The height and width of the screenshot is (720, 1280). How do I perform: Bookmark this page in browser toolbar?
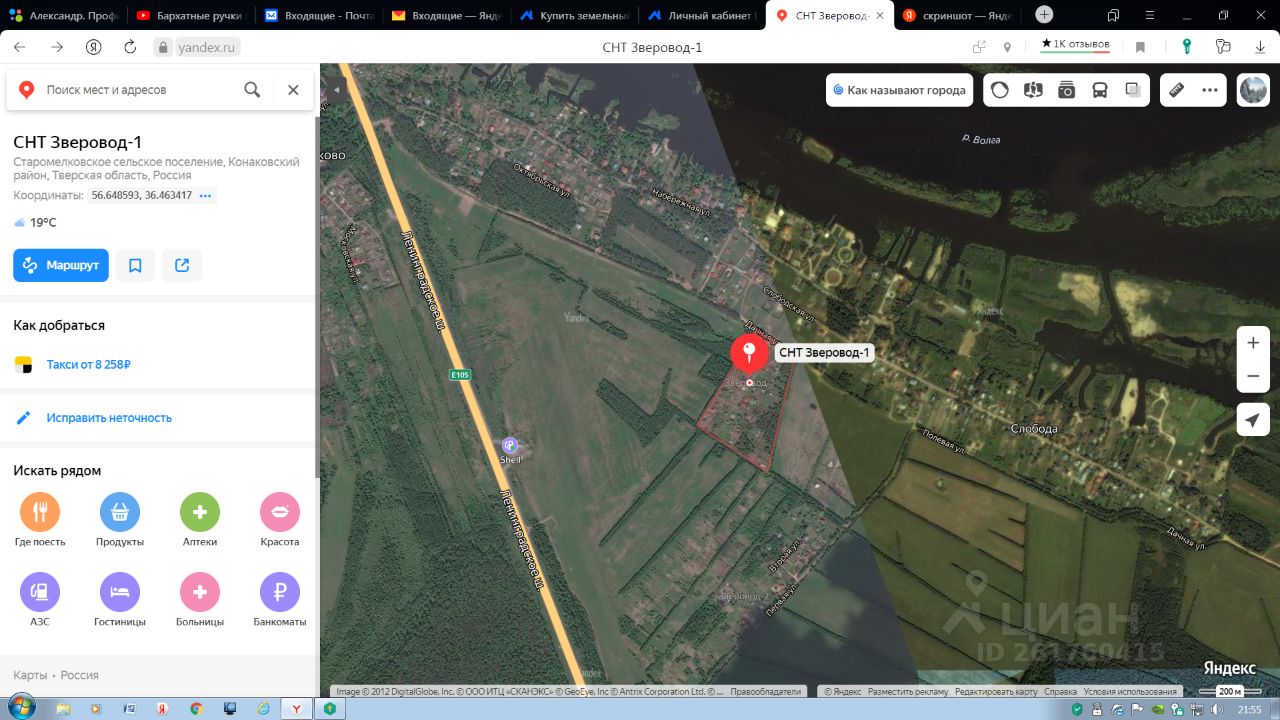pos(1140,47)
